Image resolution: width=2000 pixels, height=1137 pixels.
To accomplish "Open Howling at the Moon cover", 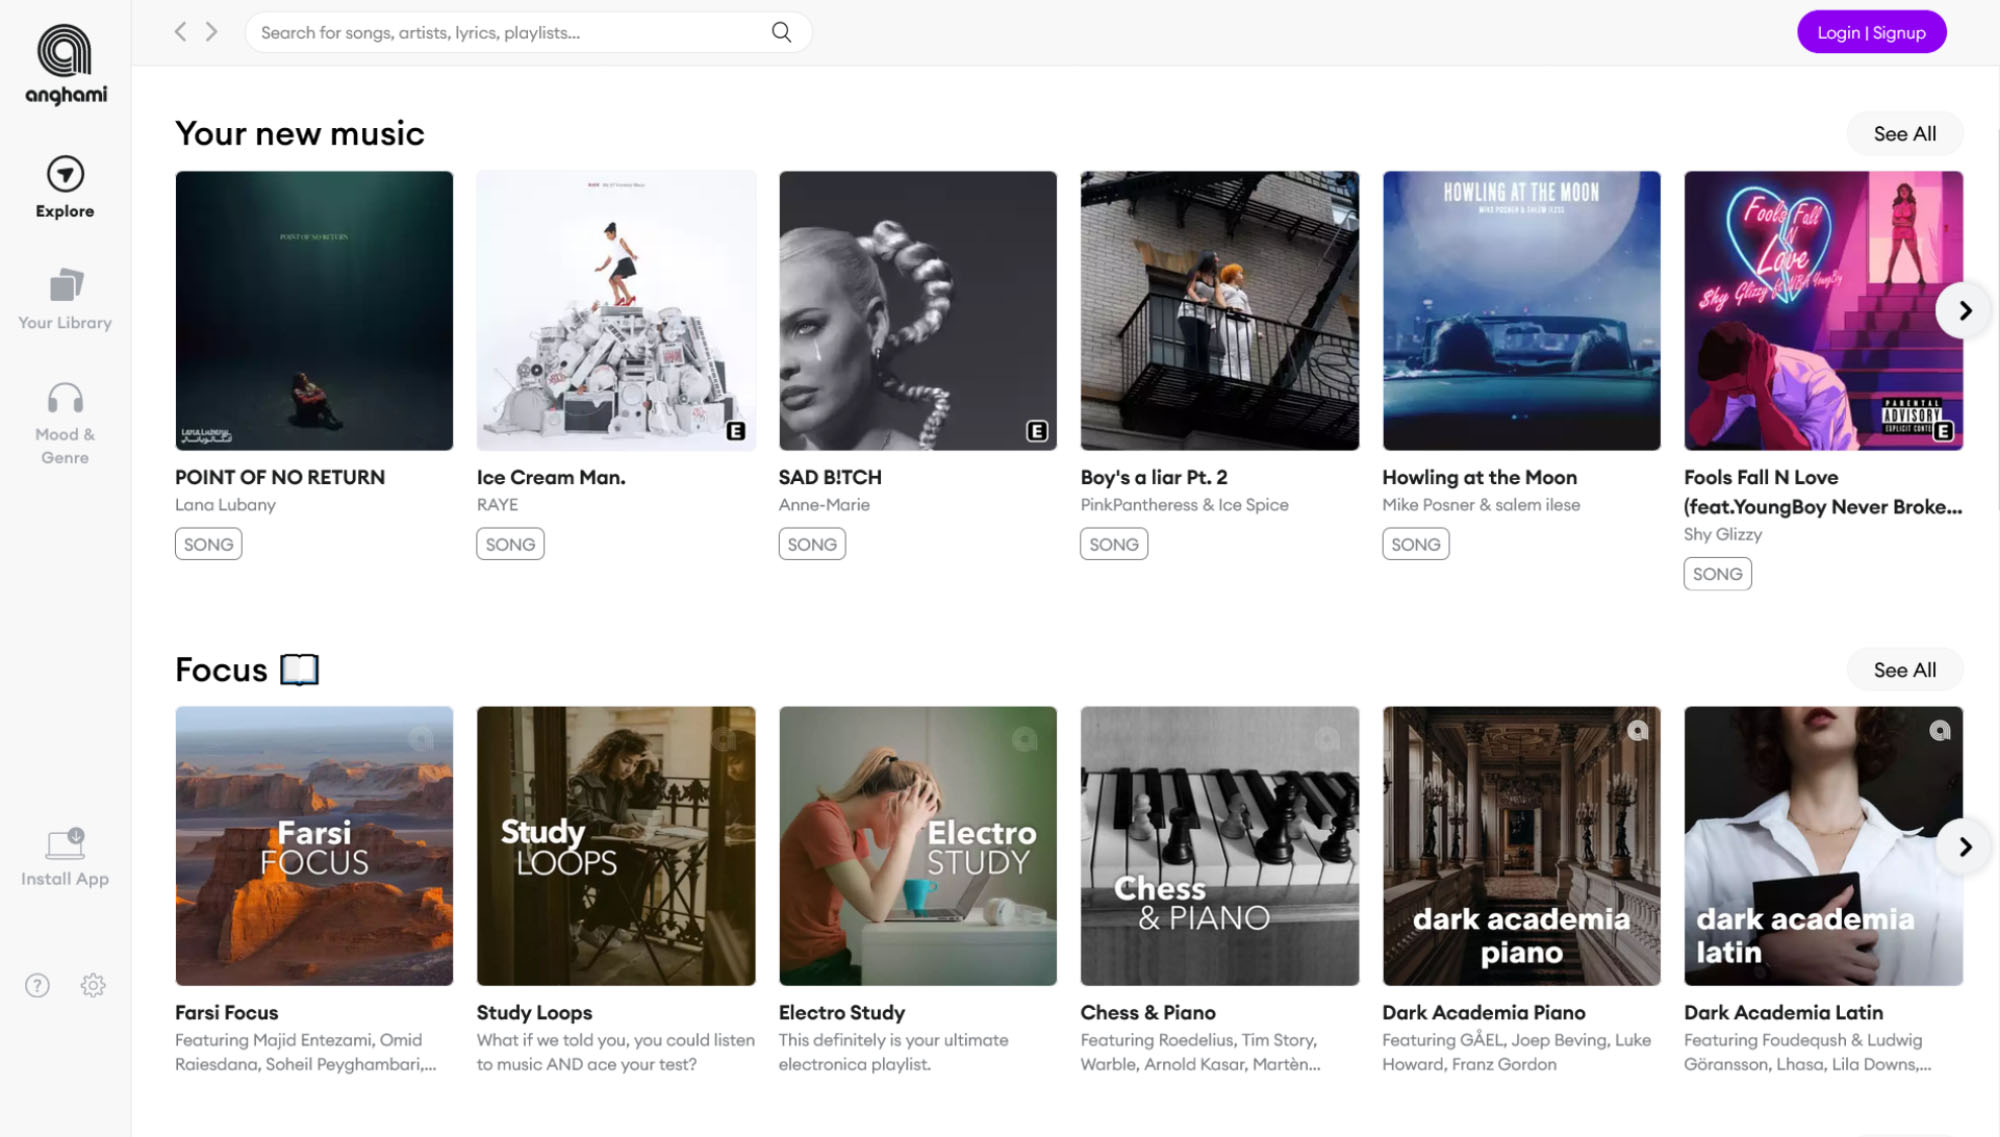I will click(x=1521, y=310).
